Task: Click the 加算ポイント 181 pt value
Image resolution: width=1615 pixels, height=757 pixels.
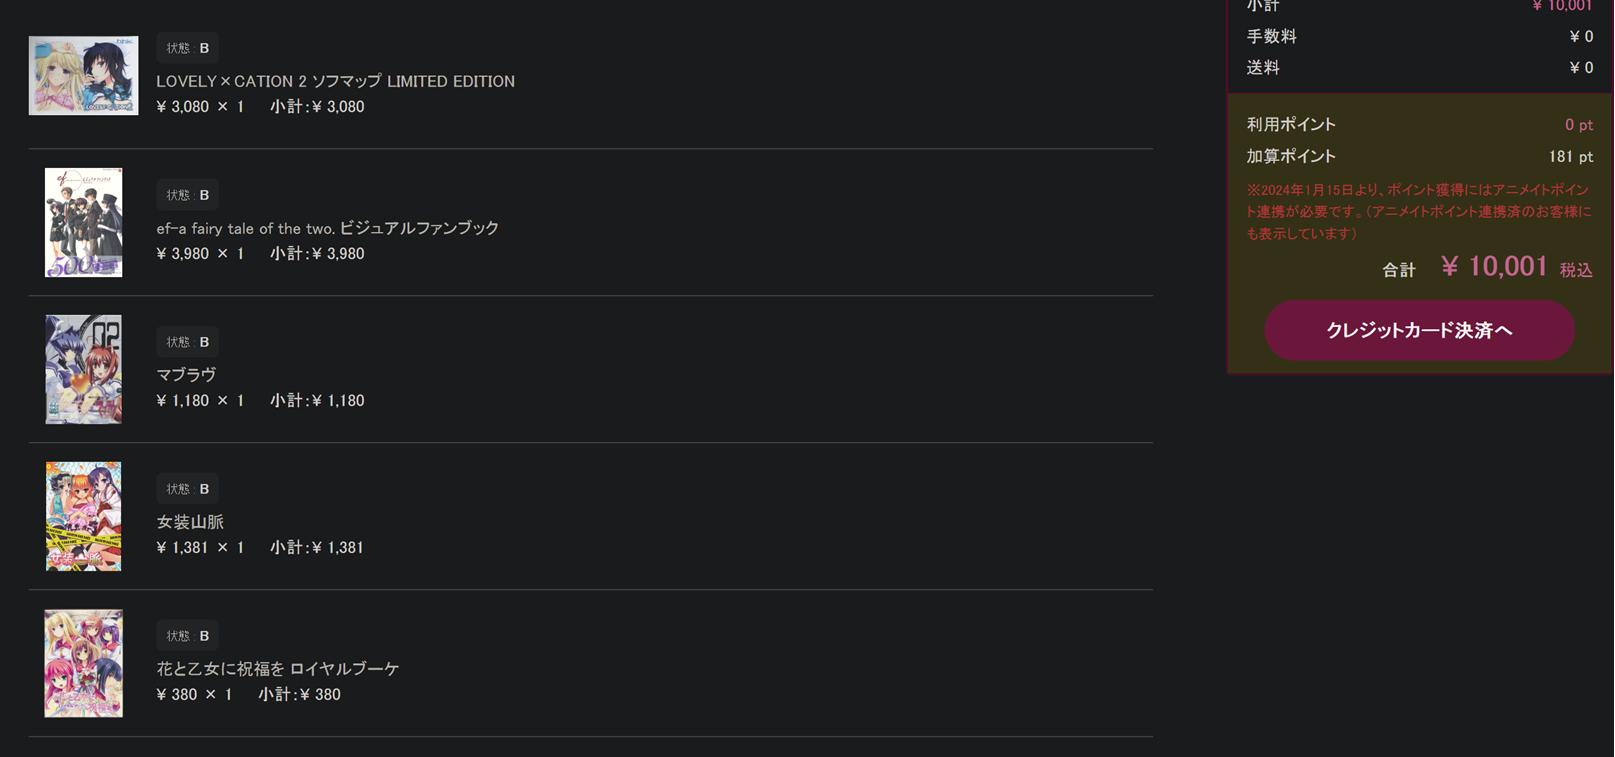Action: pos(1570,157)
